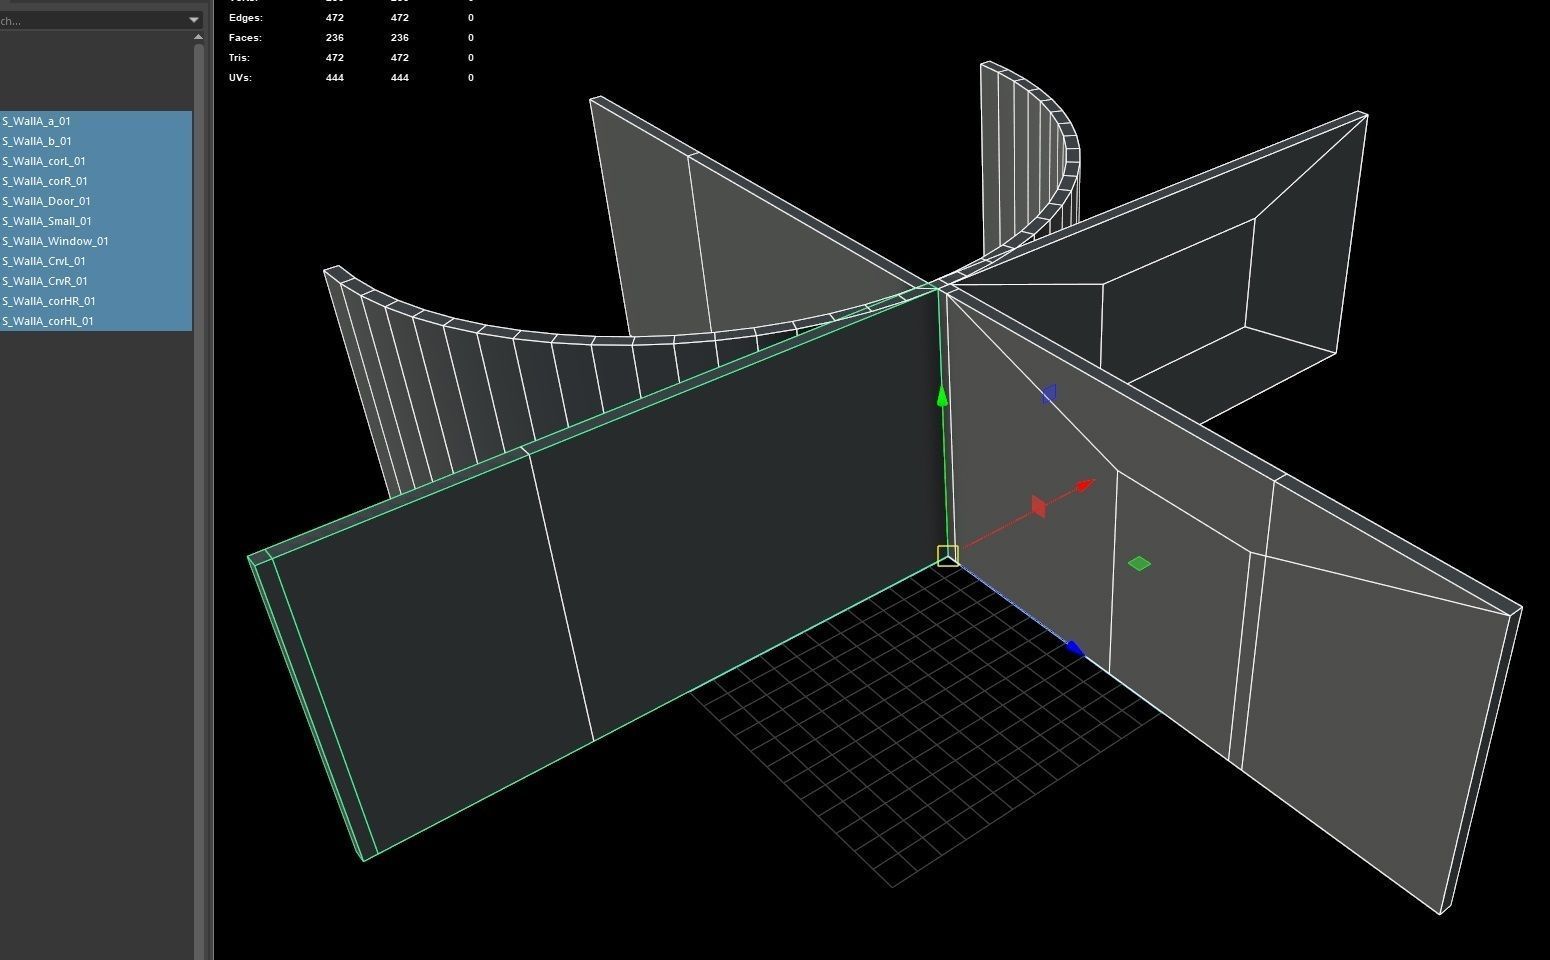This screenshot has width=1550, height=960.
Task: Click the red X-axis move arrow handle
Action: (x=1086, y=487)
